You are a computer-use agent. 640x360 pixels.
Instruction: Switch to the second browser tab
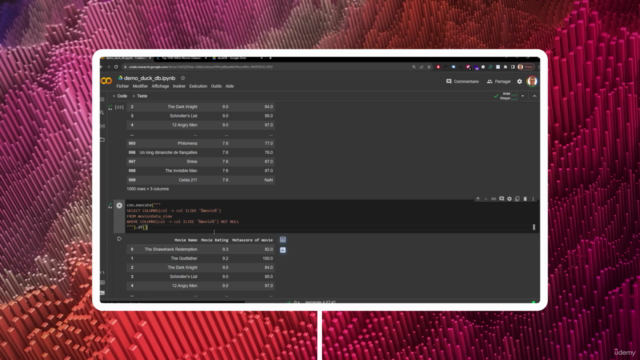182,58
